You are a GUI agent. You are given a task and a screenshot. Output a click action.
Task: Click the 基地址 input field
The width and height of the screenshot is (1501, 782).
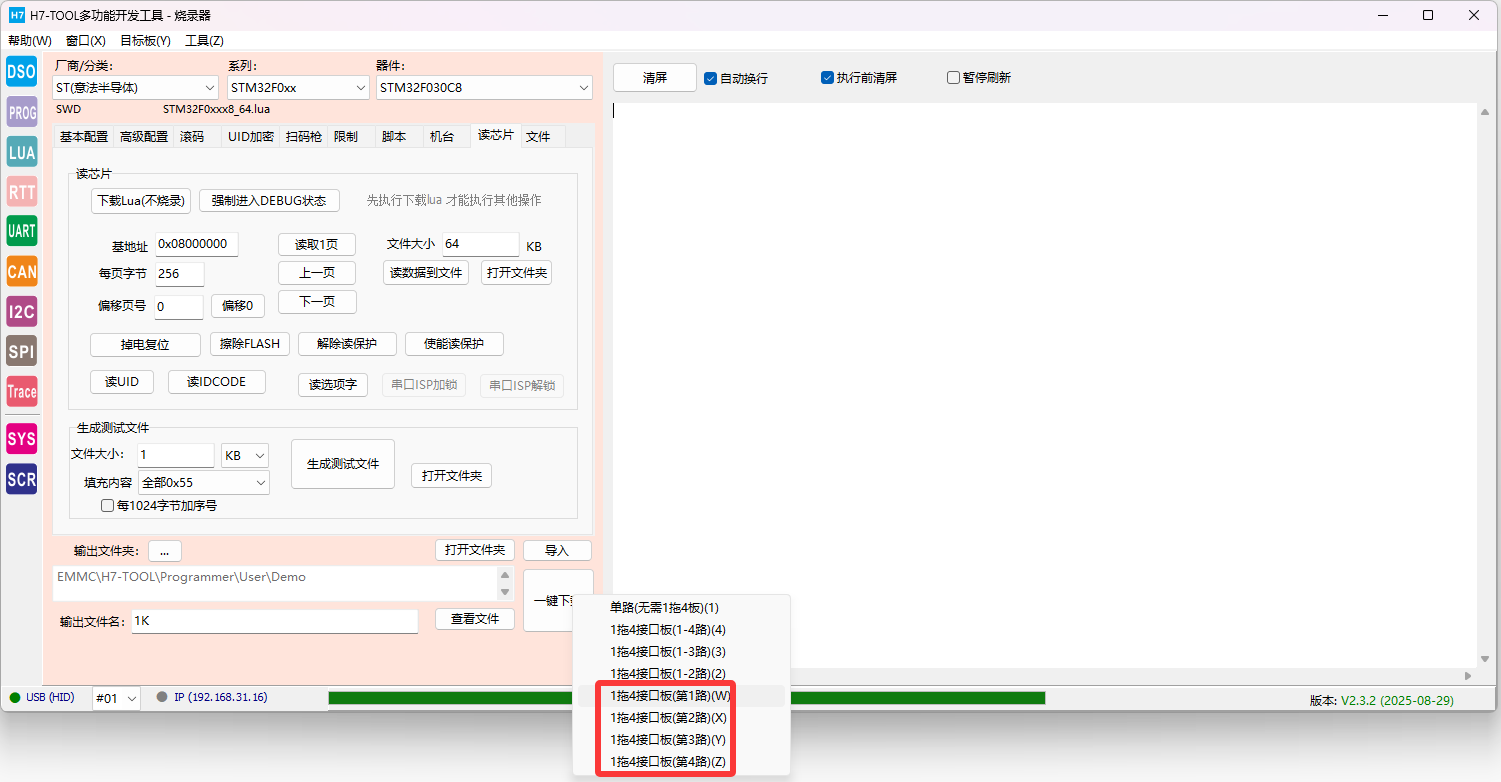pyautogui.click(x=196, y=244)
